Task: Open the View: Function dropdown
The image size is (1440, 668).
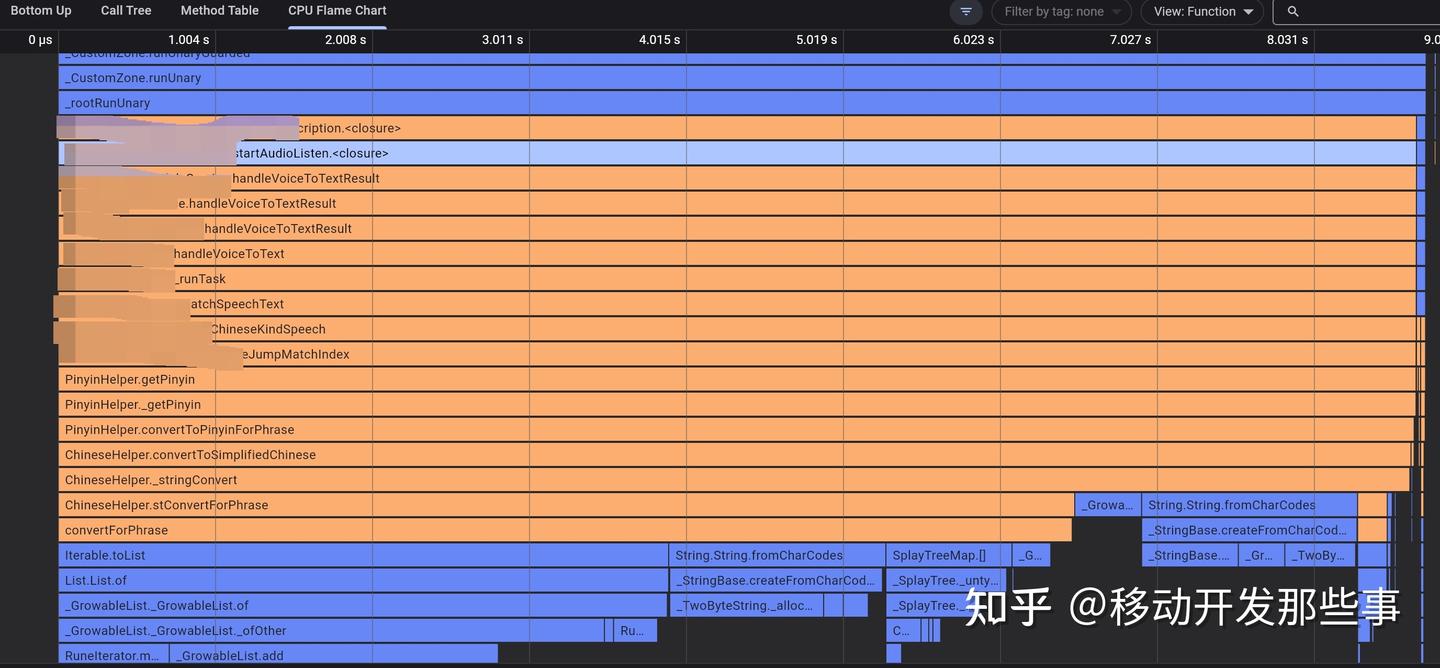Action: 1203,12
